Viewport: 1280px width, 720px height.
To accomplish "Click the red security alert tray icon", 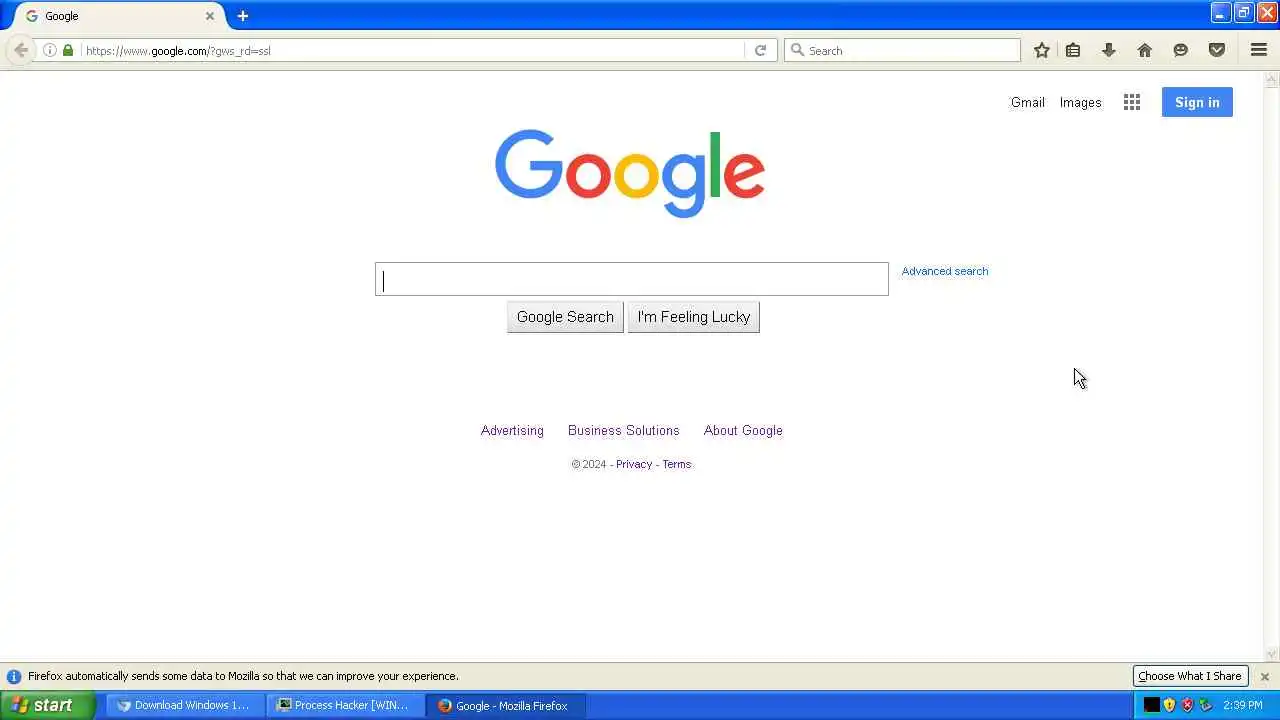I will click(1187, 705).
